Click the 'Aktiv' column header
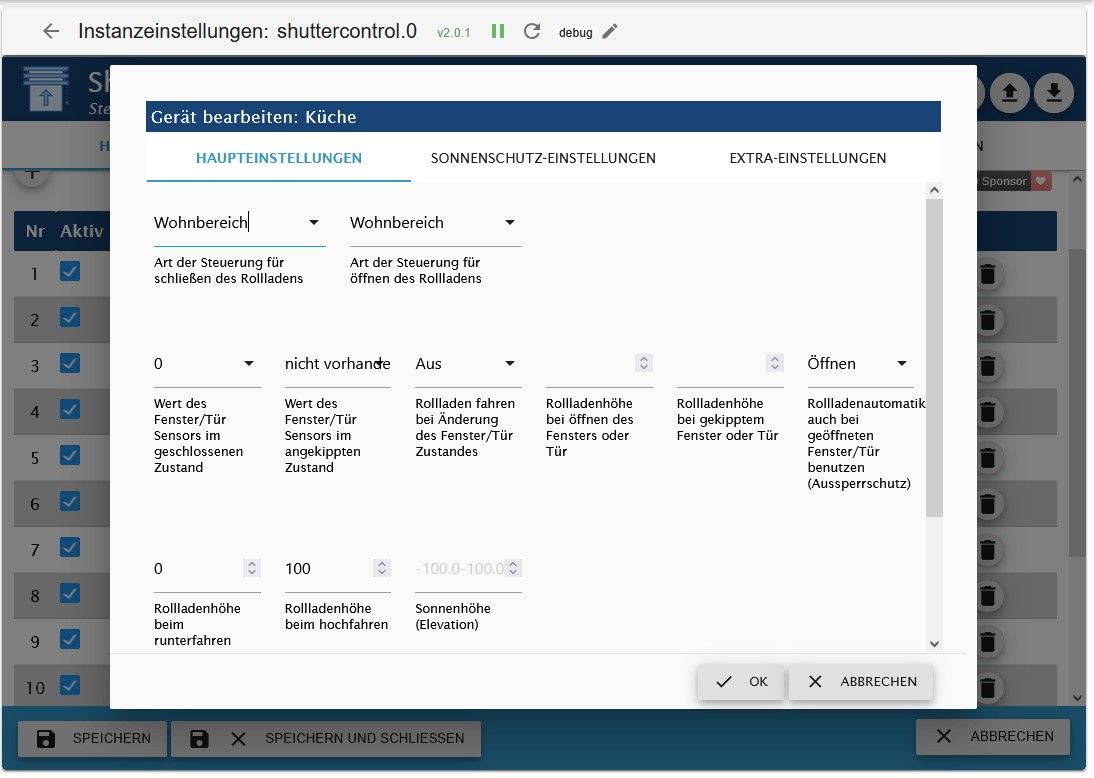The height and width of the screenshot is (778, 1094). coord(82,231)
